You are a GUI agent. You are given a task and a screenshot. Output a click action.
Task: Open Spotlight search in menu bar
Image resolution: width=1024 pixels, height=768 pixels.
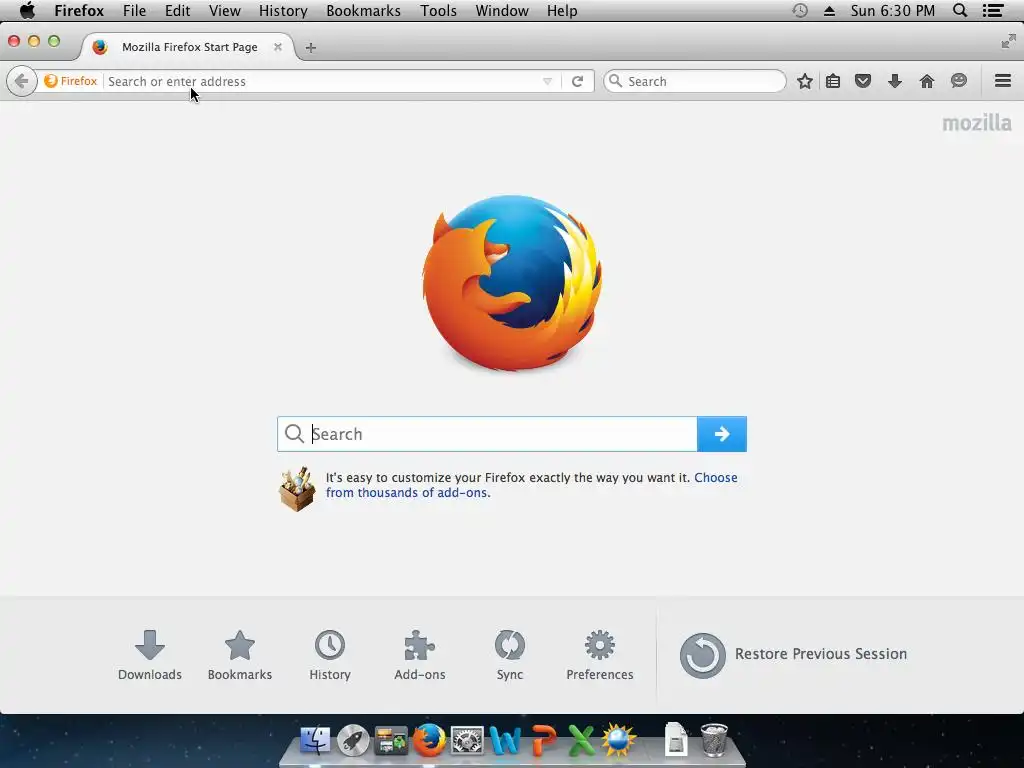(960, 10)
